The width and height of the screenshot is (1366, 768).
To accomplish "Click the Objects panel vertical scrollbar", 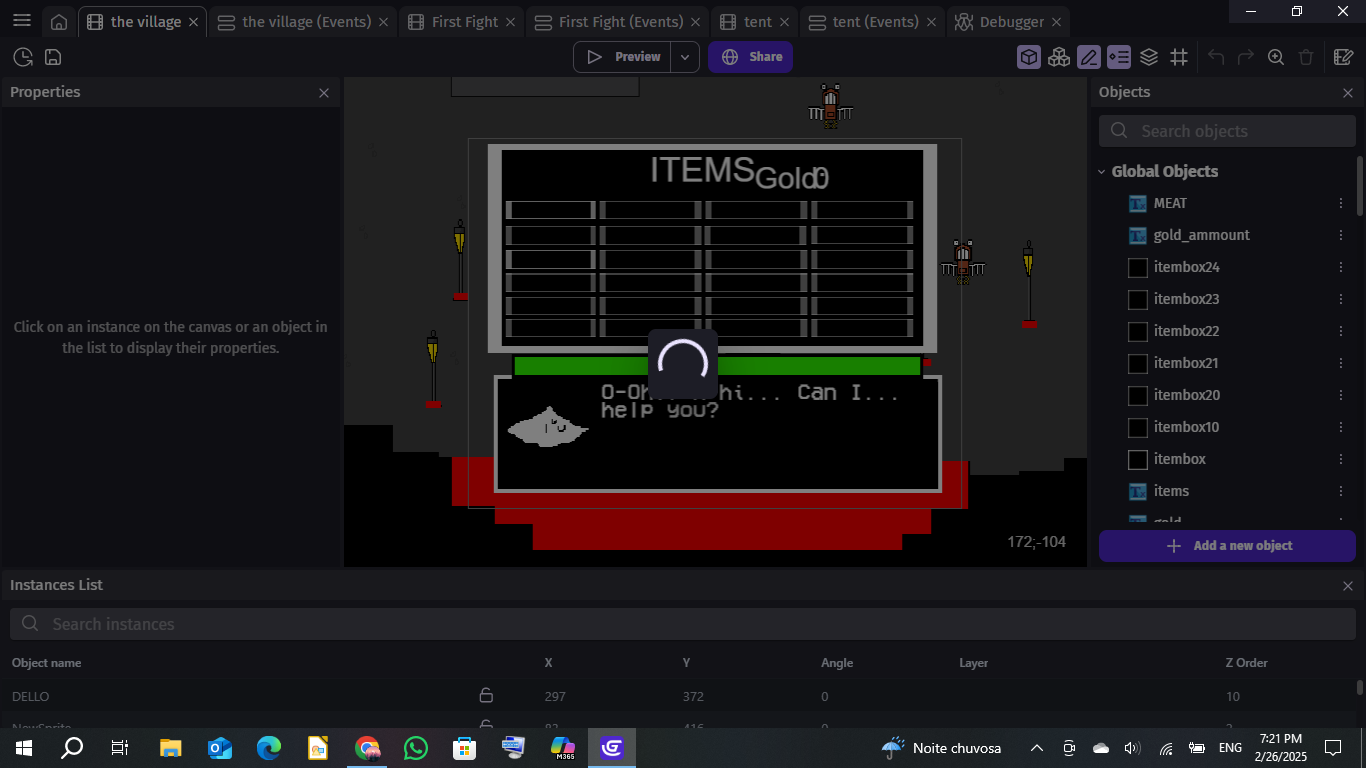I will tap(1359, 186).
